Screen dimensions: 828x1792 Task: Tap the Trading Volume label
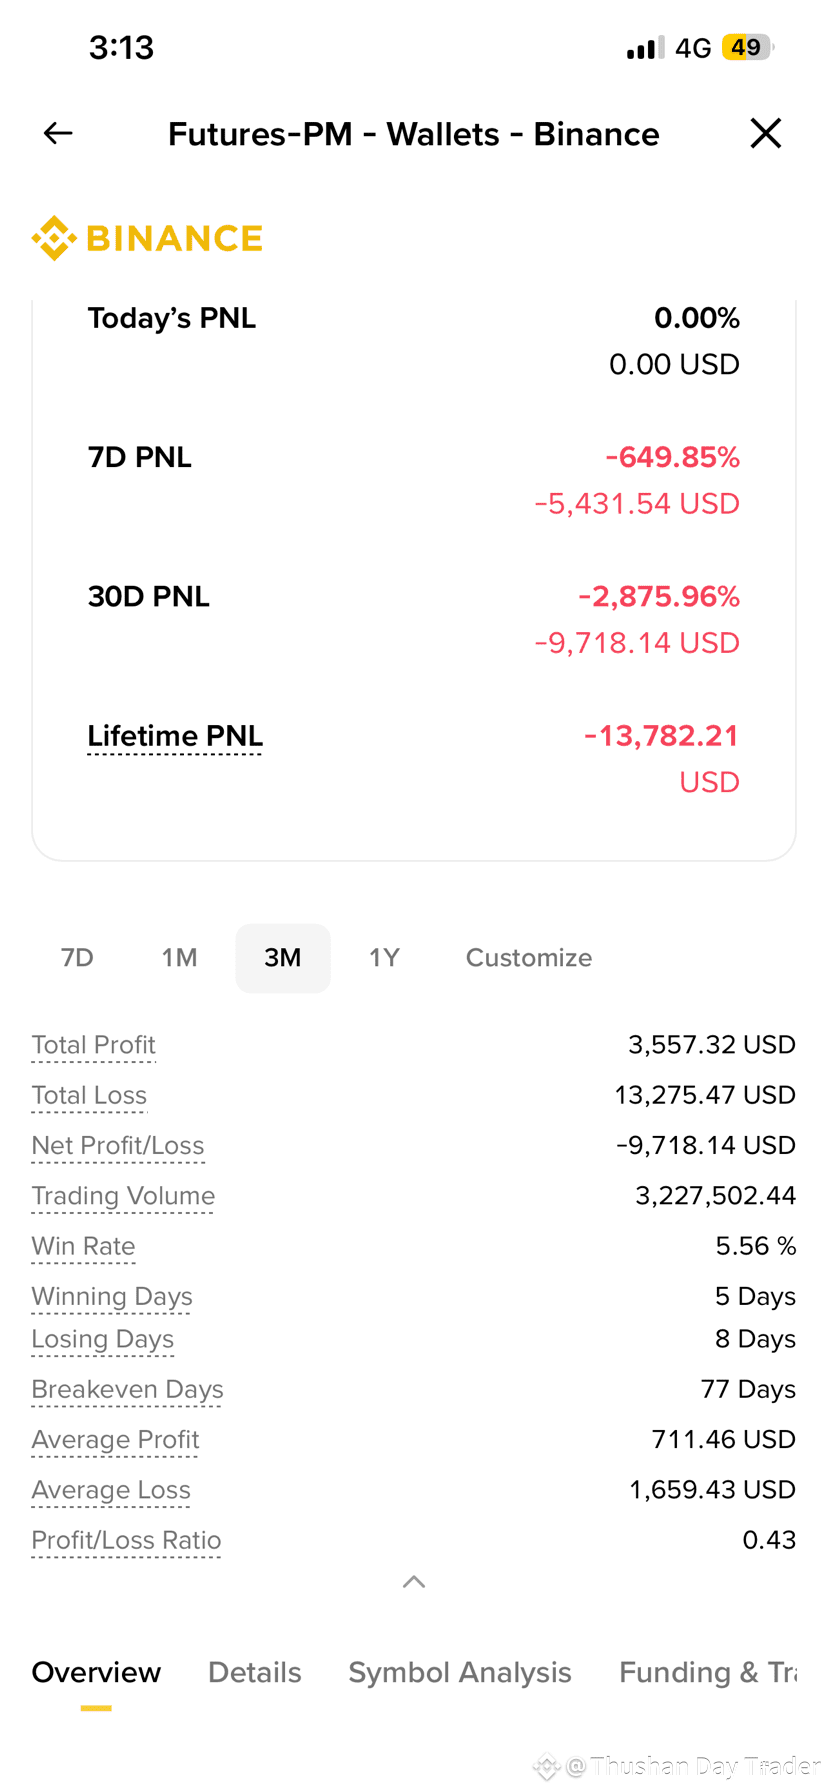pos(123,1196)
